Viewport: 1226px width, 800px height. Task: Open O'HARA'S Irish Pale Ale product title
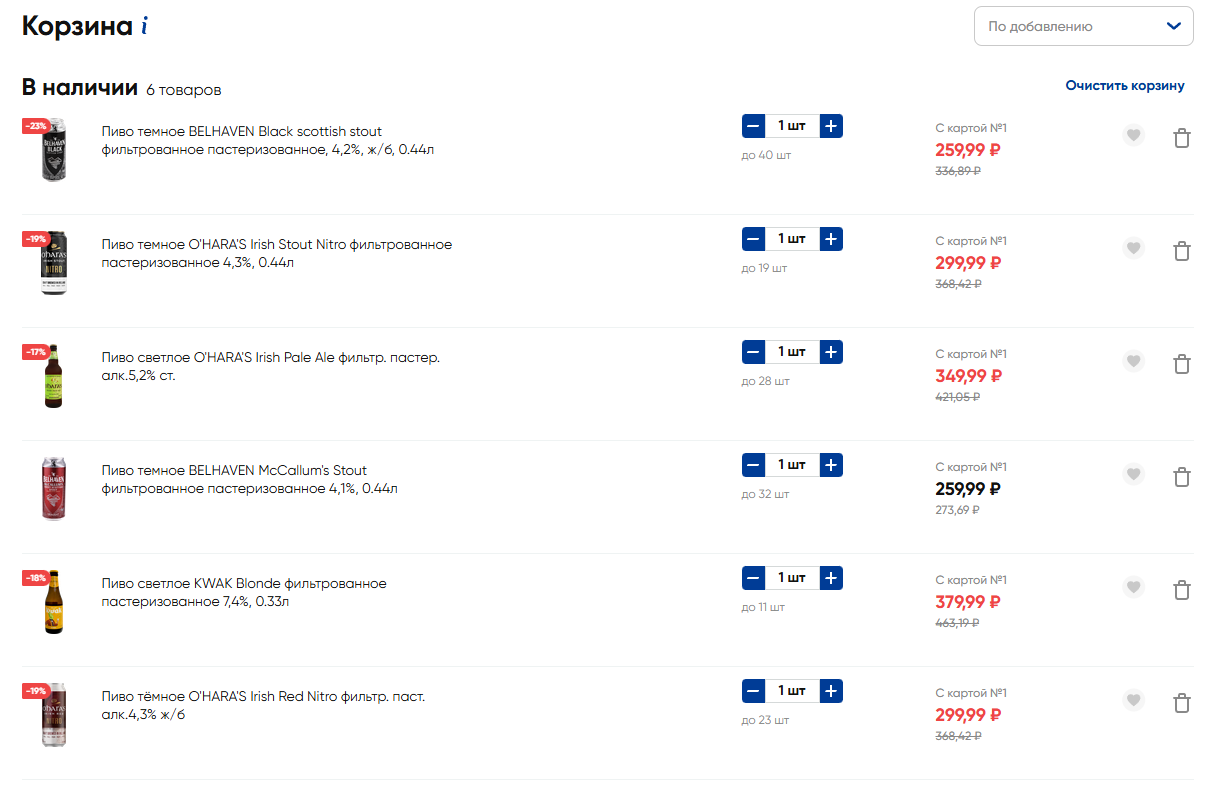tap(271, 367)
